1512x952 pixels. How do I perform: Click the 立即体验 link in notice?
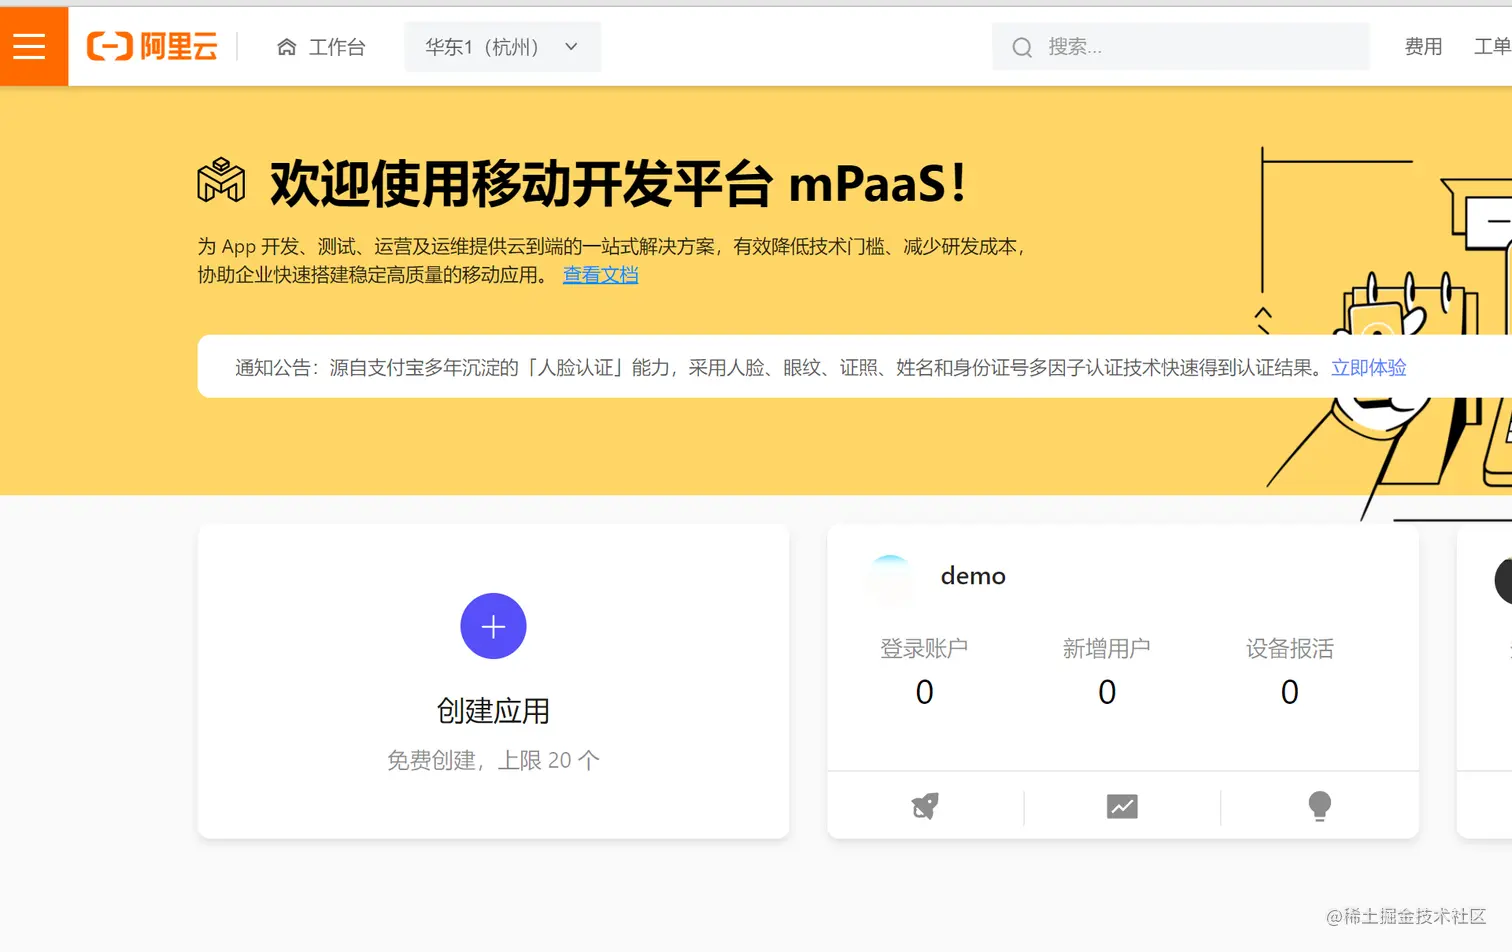[x=1368, y=367]
